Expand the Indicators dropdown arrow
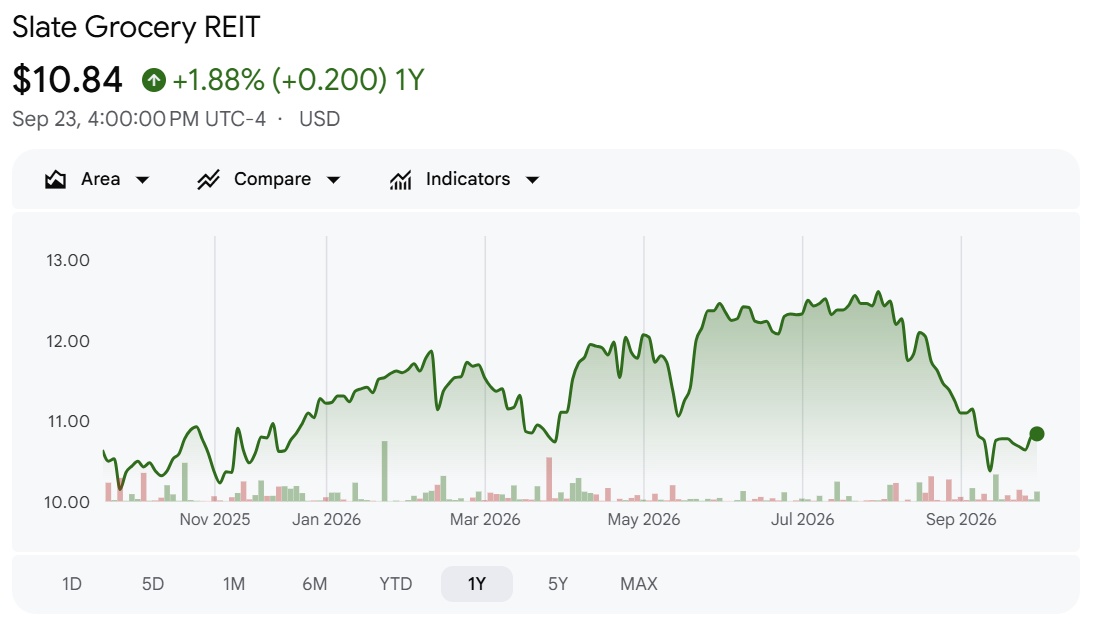The width and height of the screenshot is (1107, 625). [532, 180]
